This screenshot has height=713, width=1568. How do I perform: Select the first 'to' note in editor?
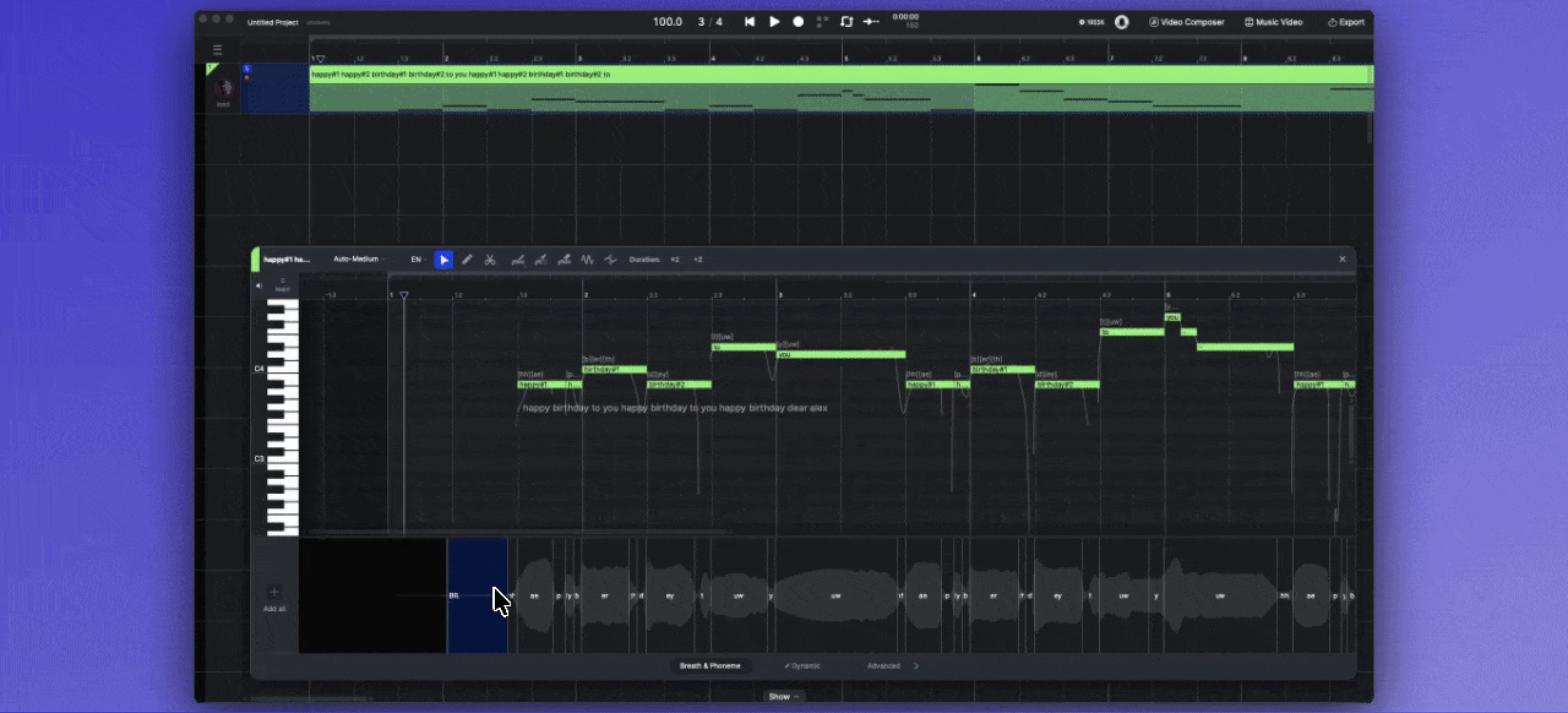point(743,347)
